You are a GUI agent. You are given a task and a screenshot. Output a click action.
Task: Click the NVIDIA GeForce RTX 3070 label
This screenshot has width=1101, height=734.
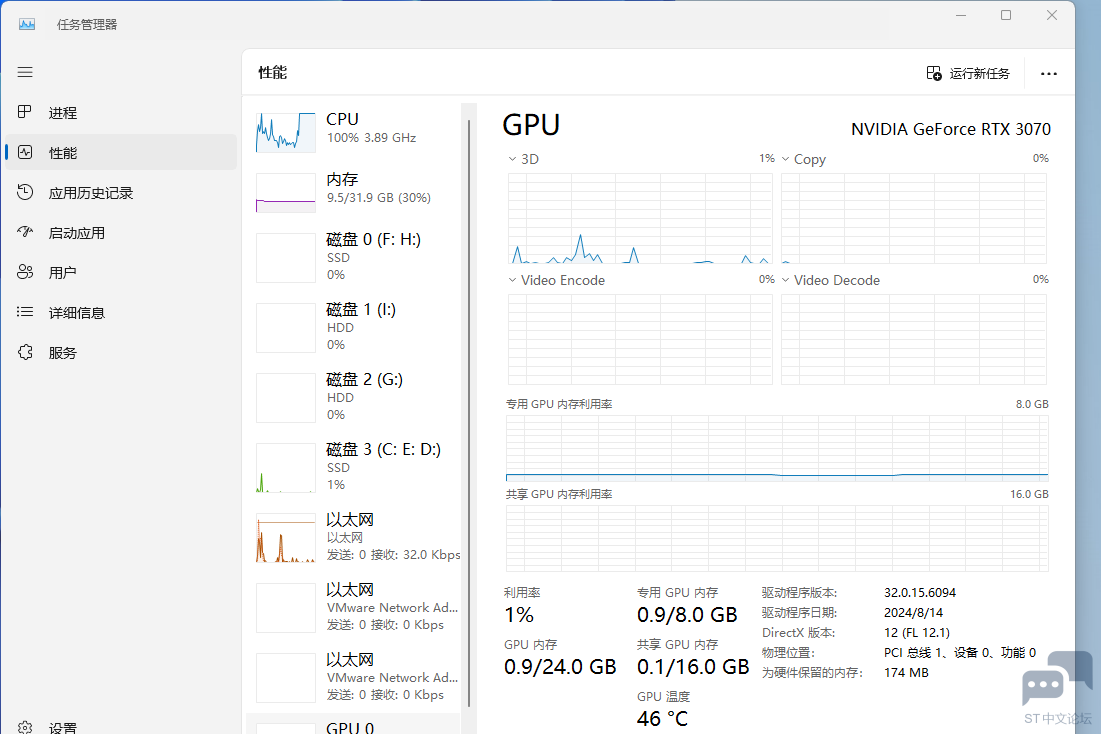951,130
